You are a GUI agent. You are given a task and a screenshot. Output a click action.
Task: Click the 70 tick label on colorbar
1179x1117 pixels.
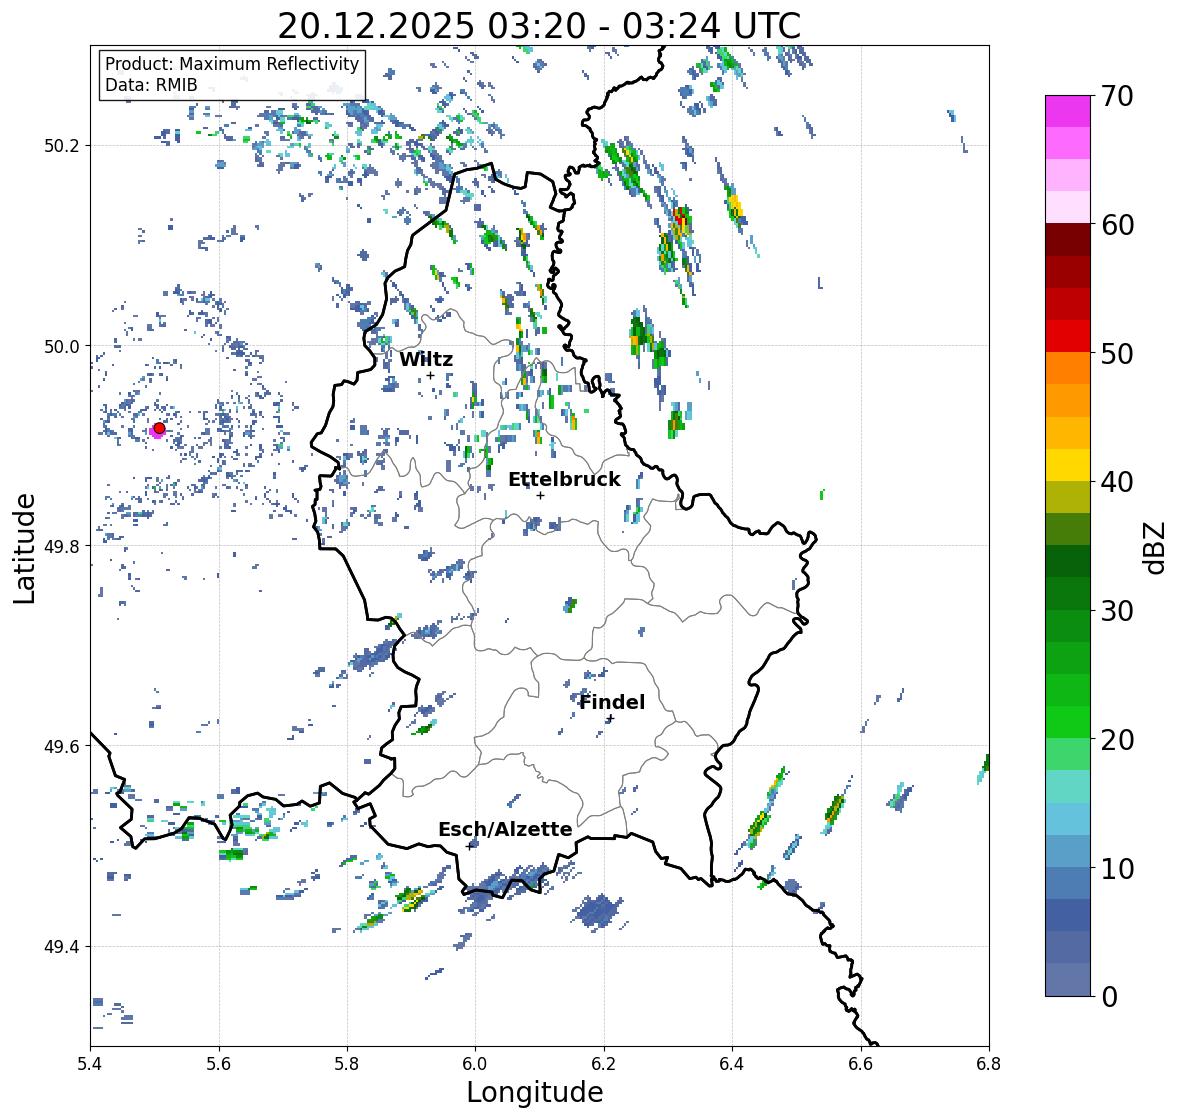[x=1116, y=96]
